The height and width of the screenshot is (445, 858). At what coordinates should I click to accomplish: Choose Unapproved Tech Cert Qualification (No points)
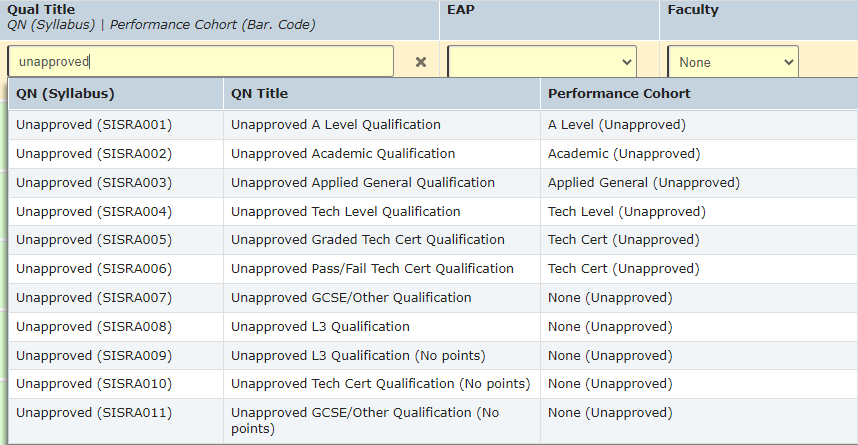380,384
